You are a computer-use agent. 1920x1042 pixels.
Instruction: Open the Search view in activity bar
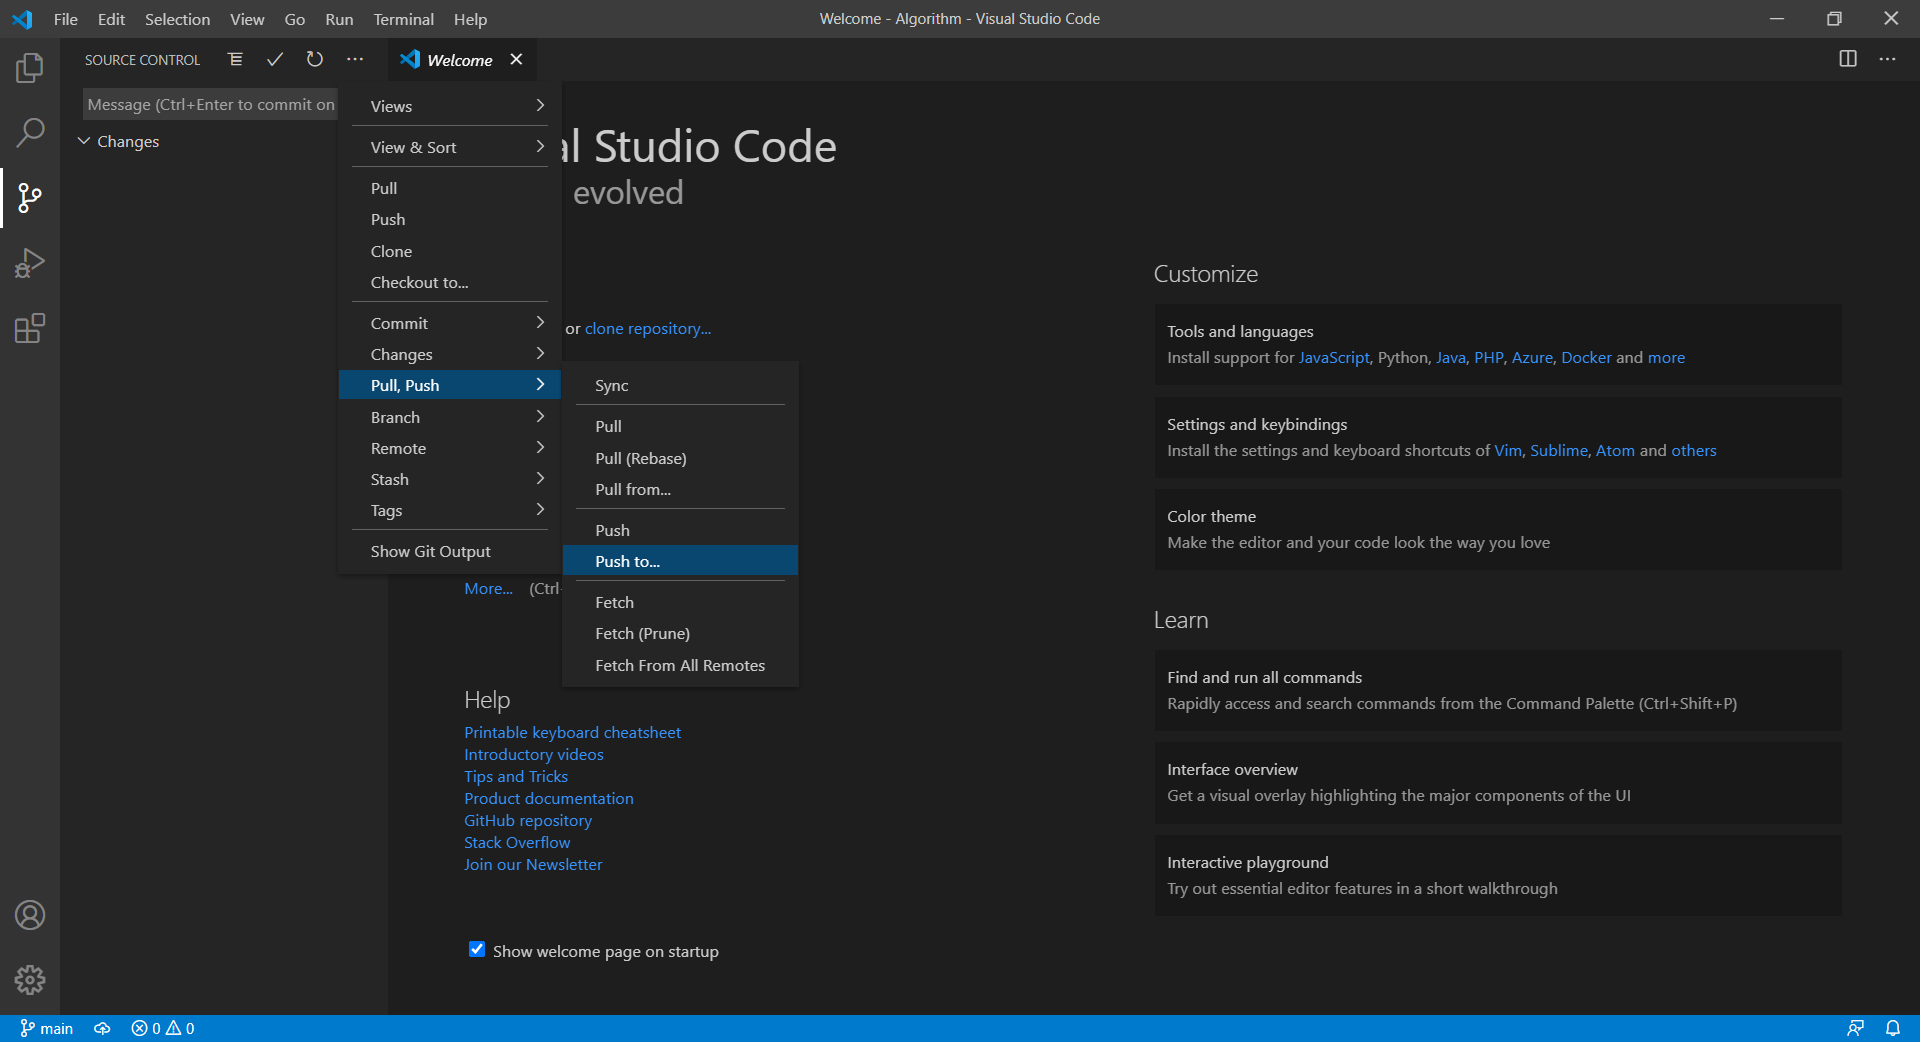(30, 132)
